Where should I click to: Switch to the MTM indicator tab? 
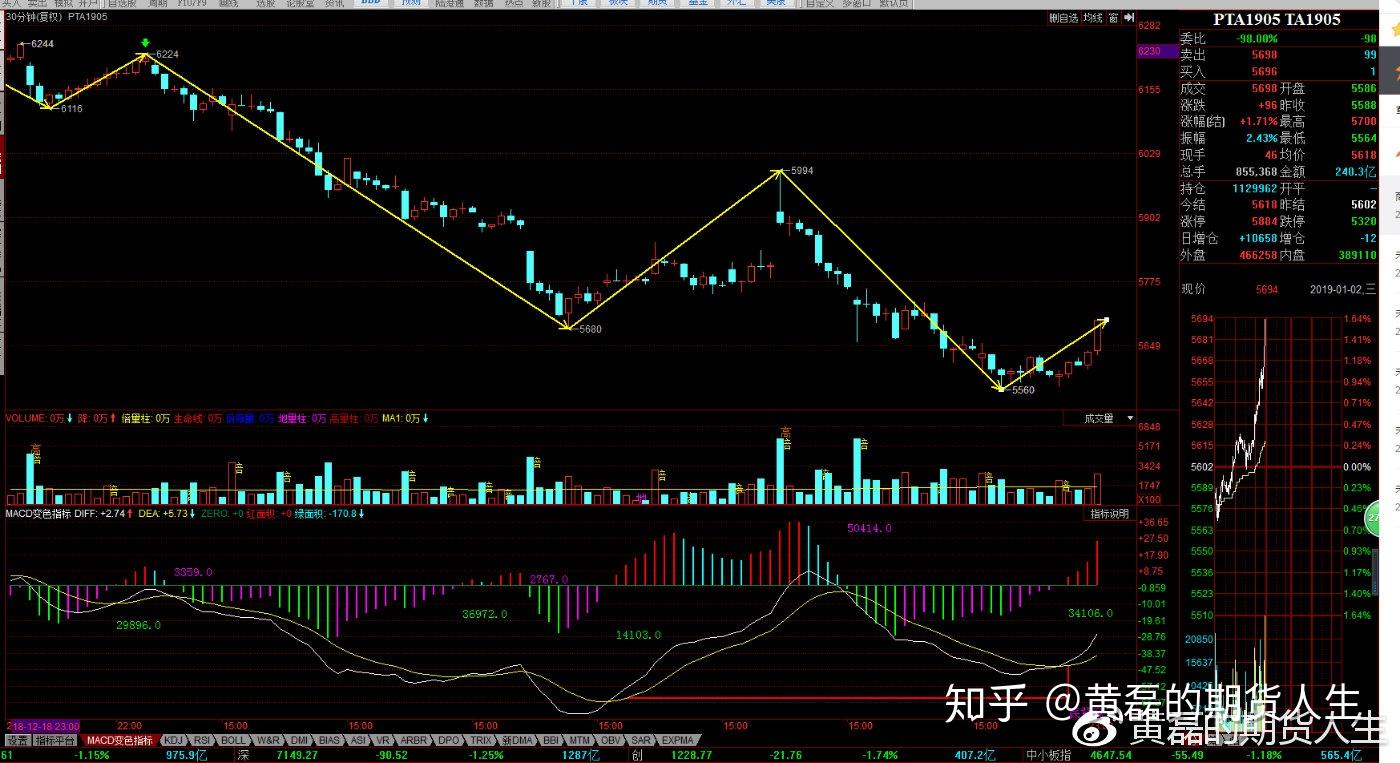click(579, 741)
